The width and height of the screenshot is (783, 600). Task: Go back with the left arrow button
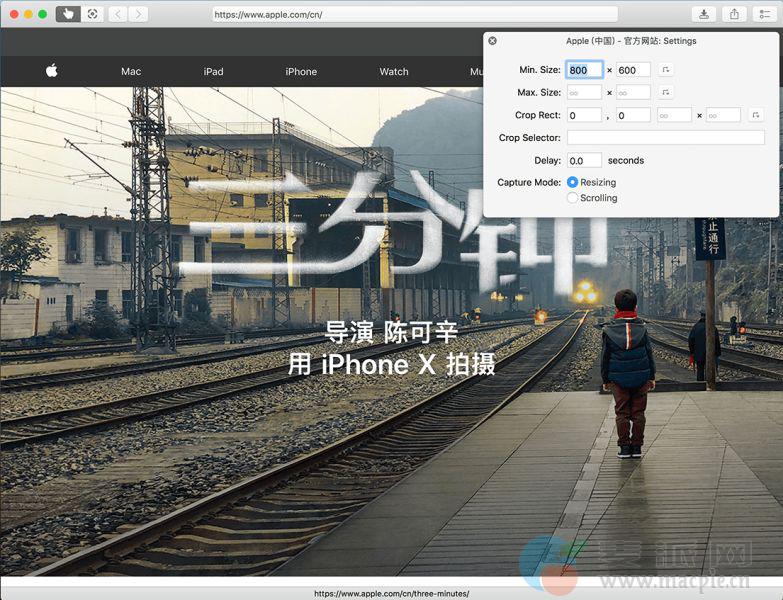117,14
